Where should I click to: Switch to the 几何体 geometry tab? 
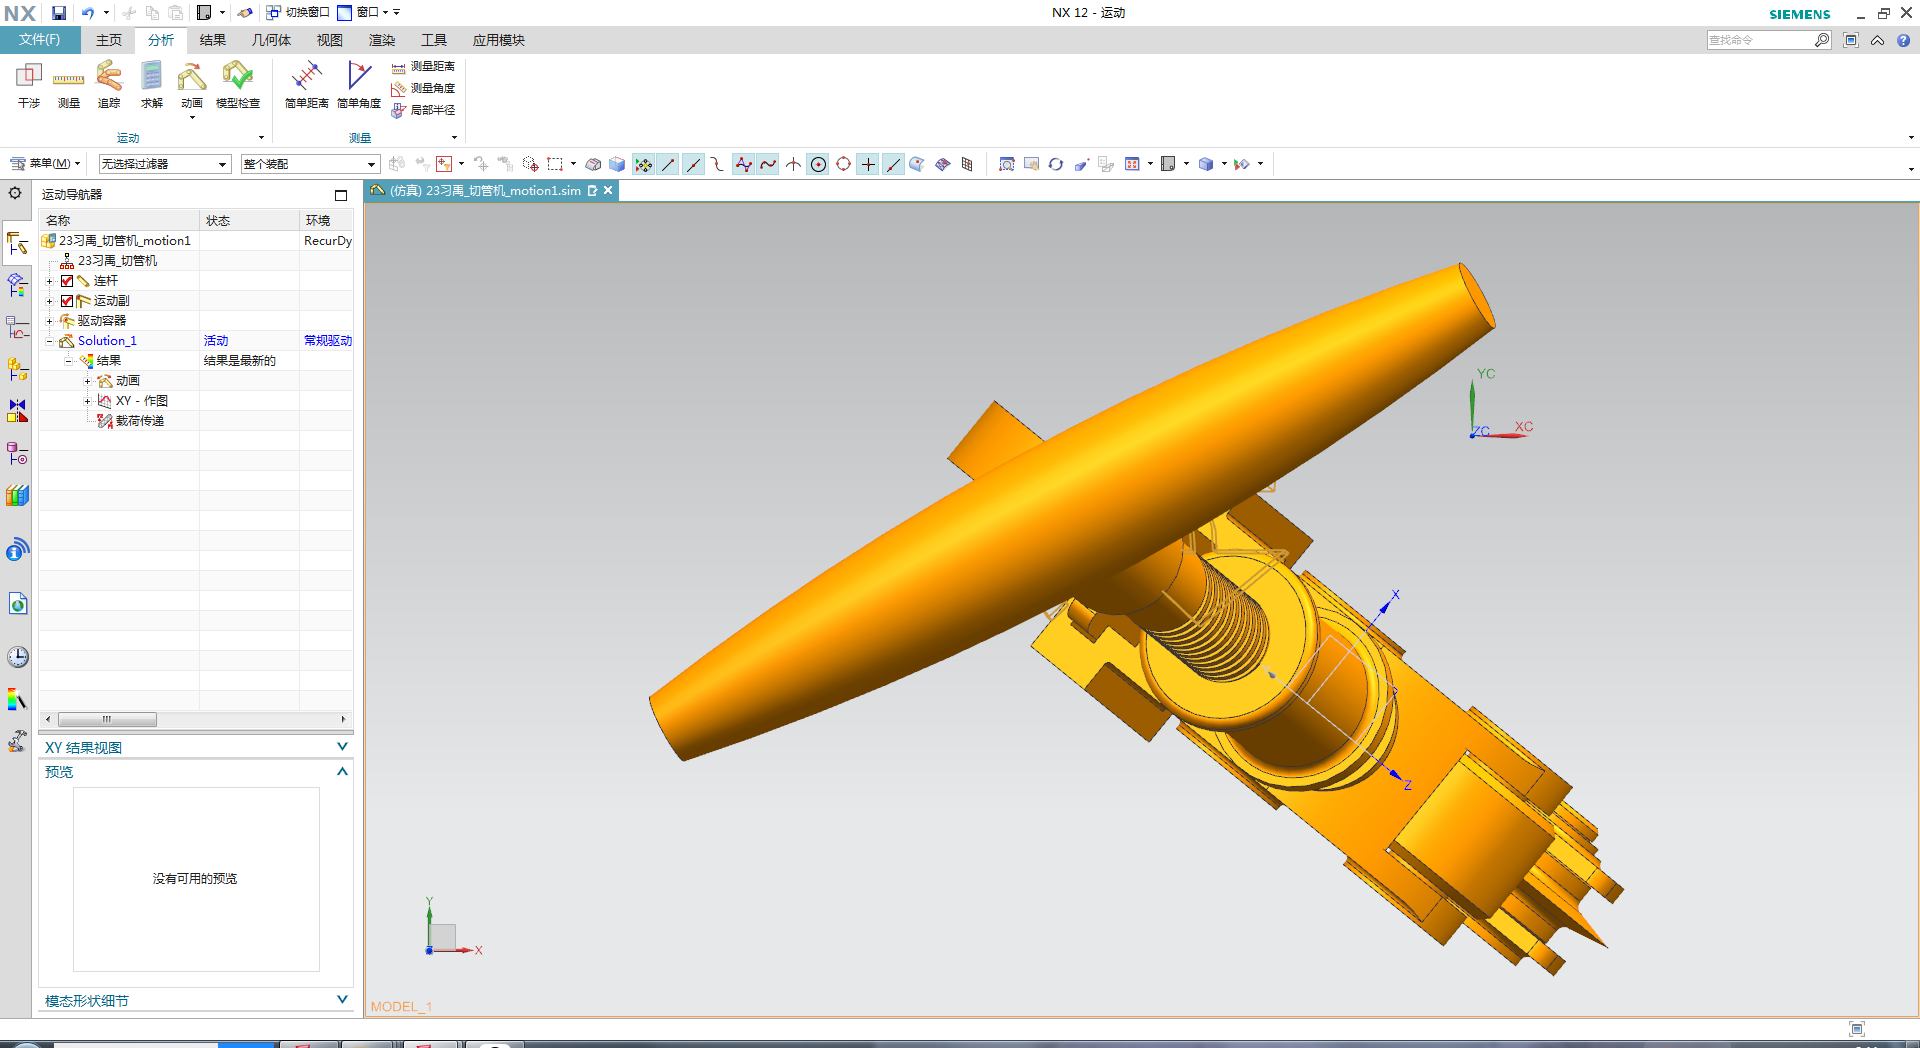click(271, 40)
